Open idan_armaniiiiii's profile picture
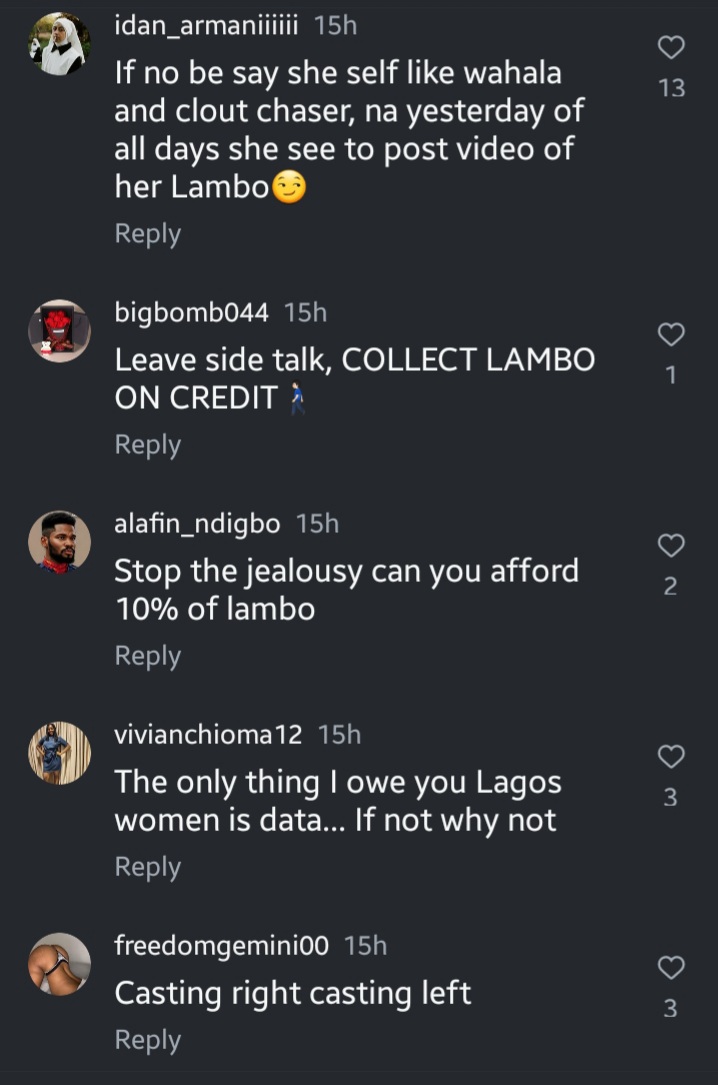Screen dimensions: 718x1085 point(59,45)
